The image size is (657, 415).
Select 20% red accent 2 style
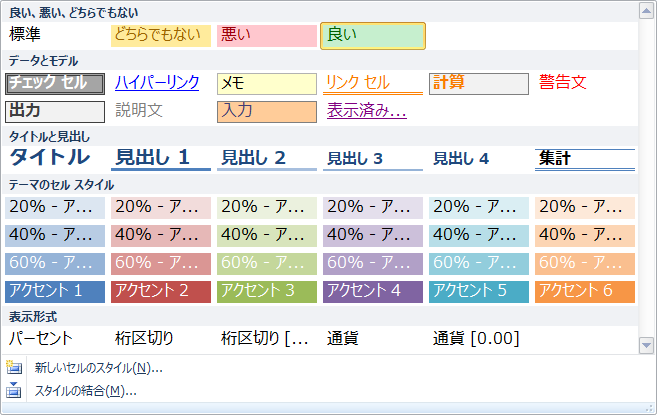pyautogui.click(x=161, y=208)
